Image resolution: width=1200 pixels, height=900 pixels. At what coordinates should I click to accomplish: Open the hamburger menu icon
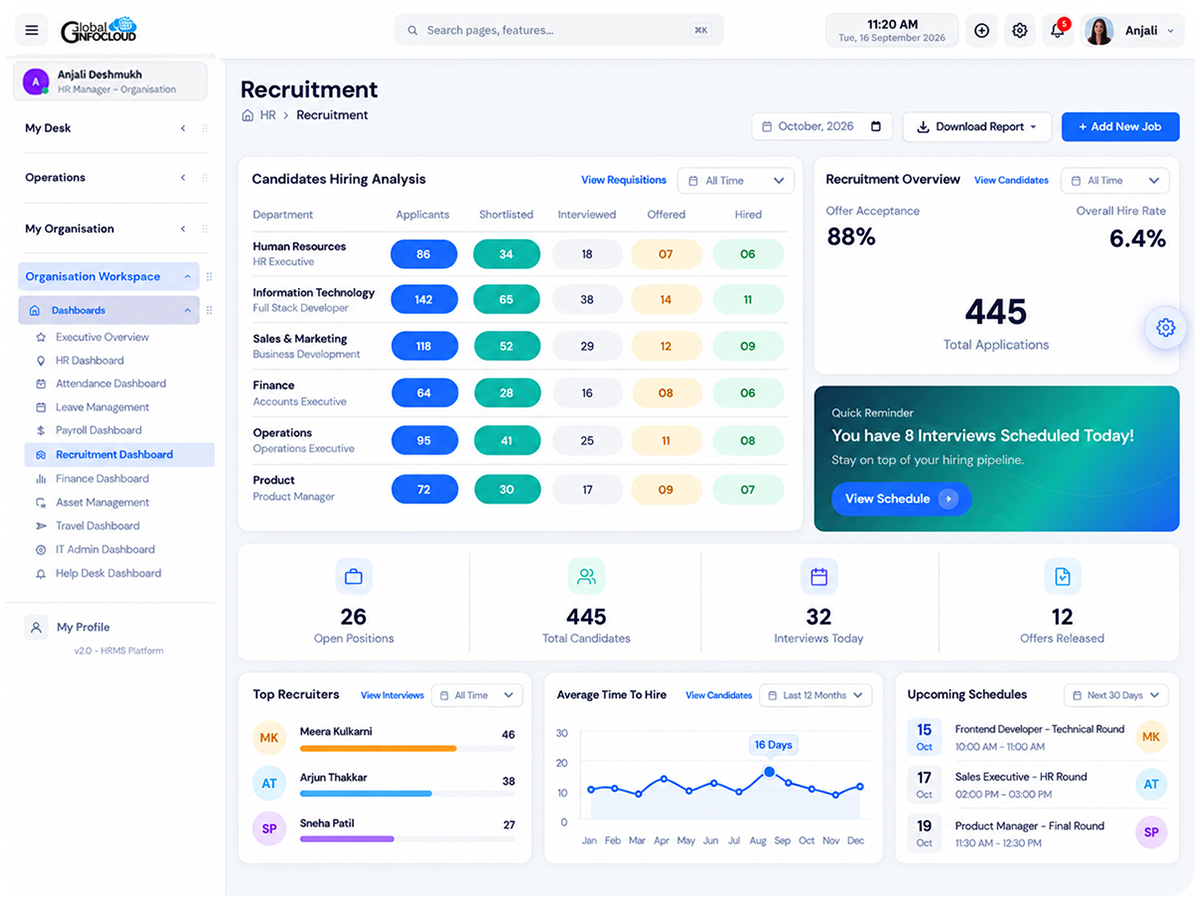[32, 30]
